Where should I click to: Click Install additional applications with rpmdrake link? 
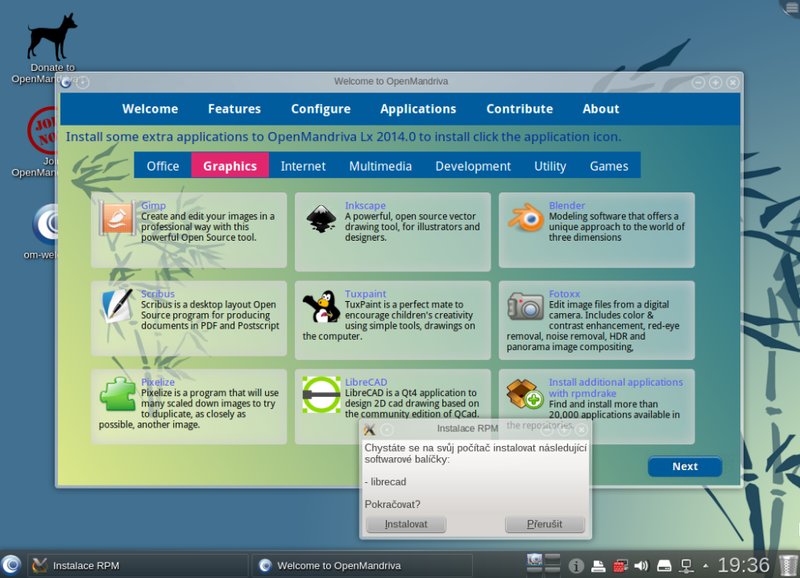click(x=615, y=387)
